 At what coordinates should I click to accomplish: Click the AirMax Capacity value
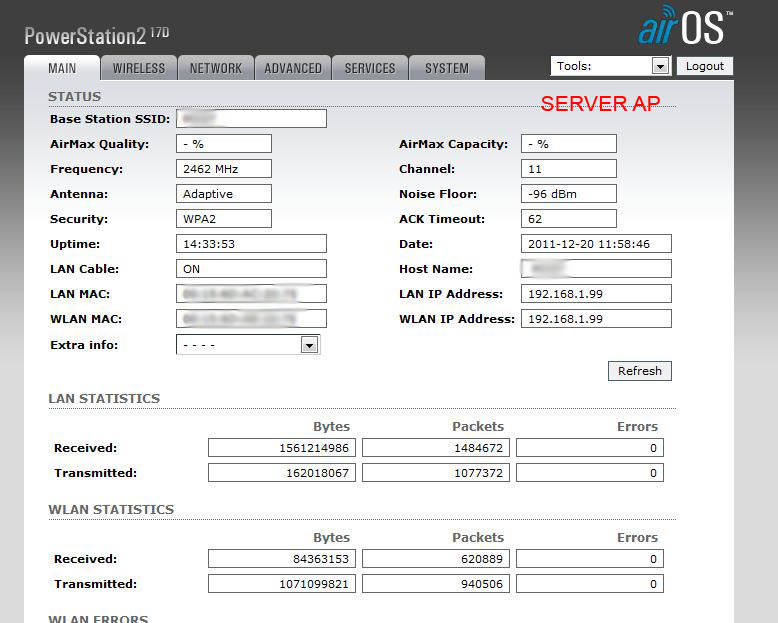[x=569, y=144]
